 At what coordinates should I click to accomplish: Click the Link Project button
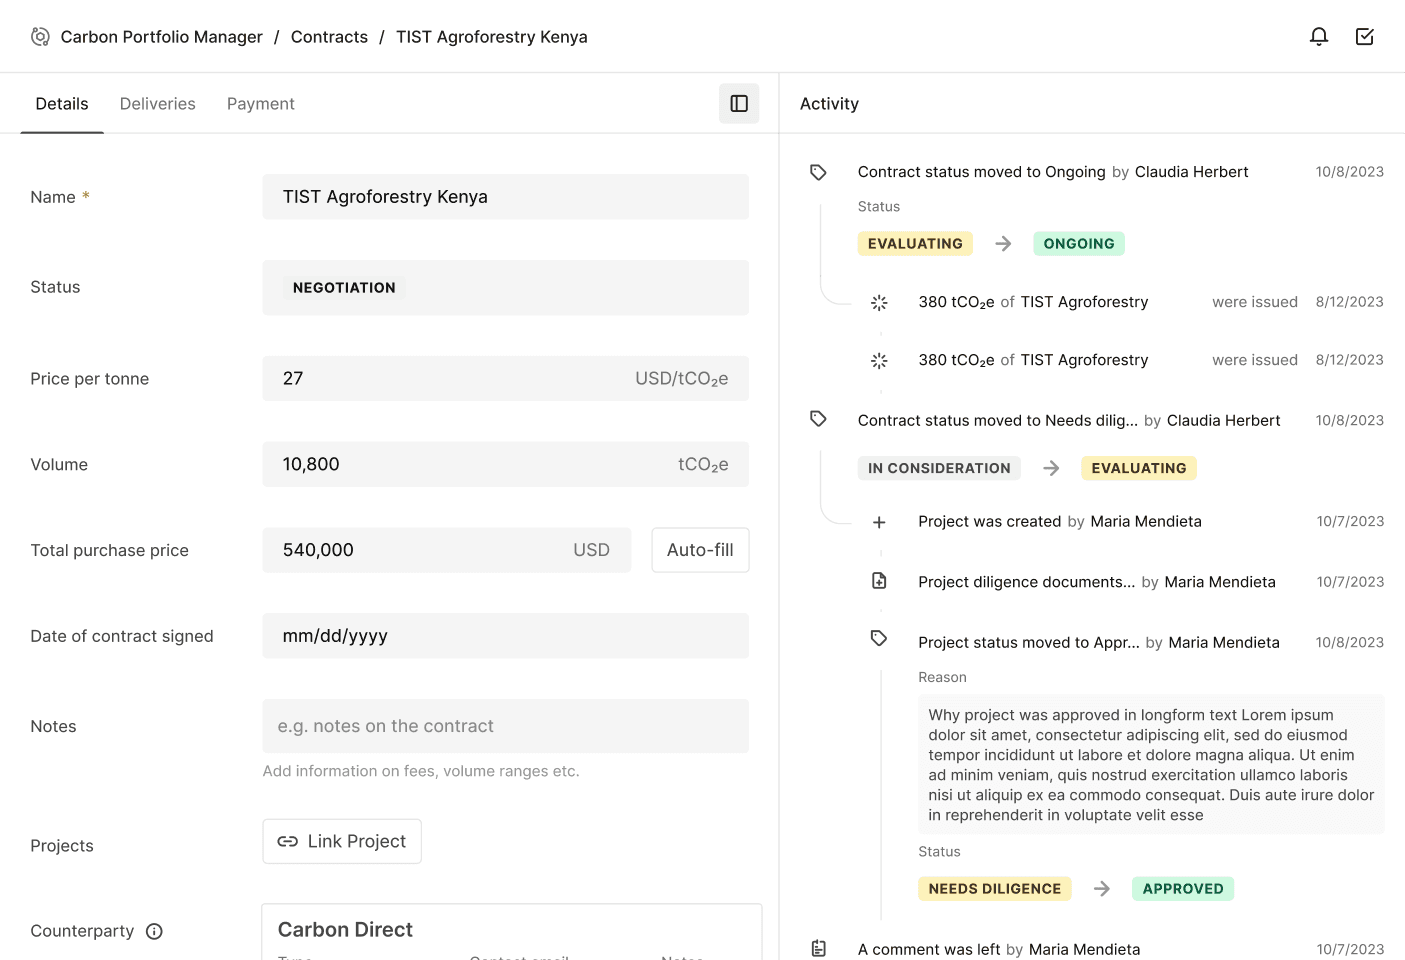(342, 841)
